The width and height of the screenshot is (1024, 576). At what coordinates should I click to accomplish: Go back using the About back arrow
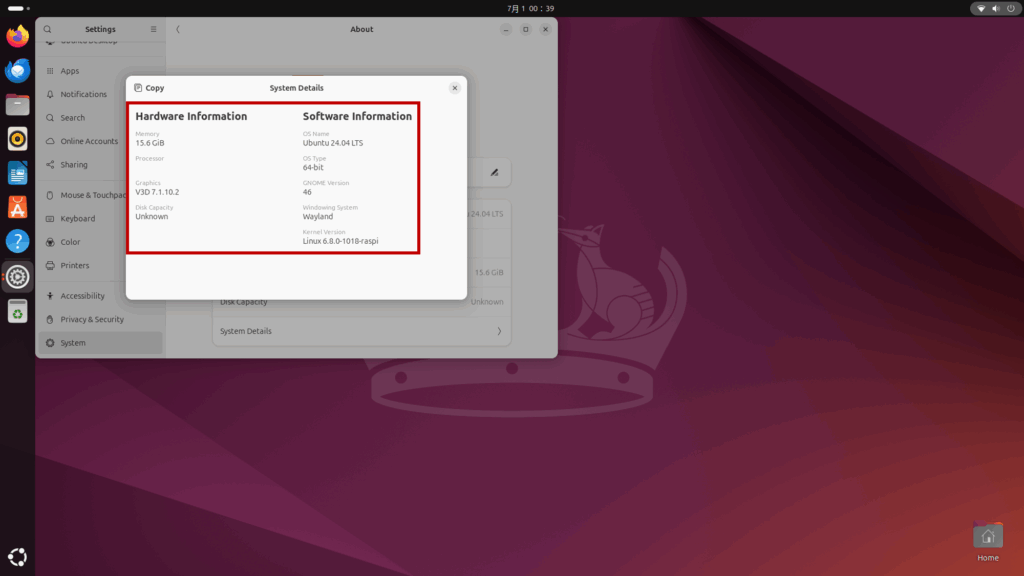tap(178, 30)
